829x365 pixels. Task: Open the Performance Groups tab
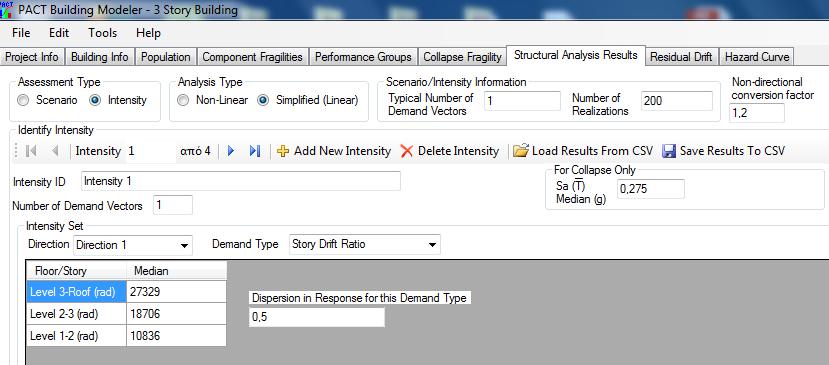(363, 57)
